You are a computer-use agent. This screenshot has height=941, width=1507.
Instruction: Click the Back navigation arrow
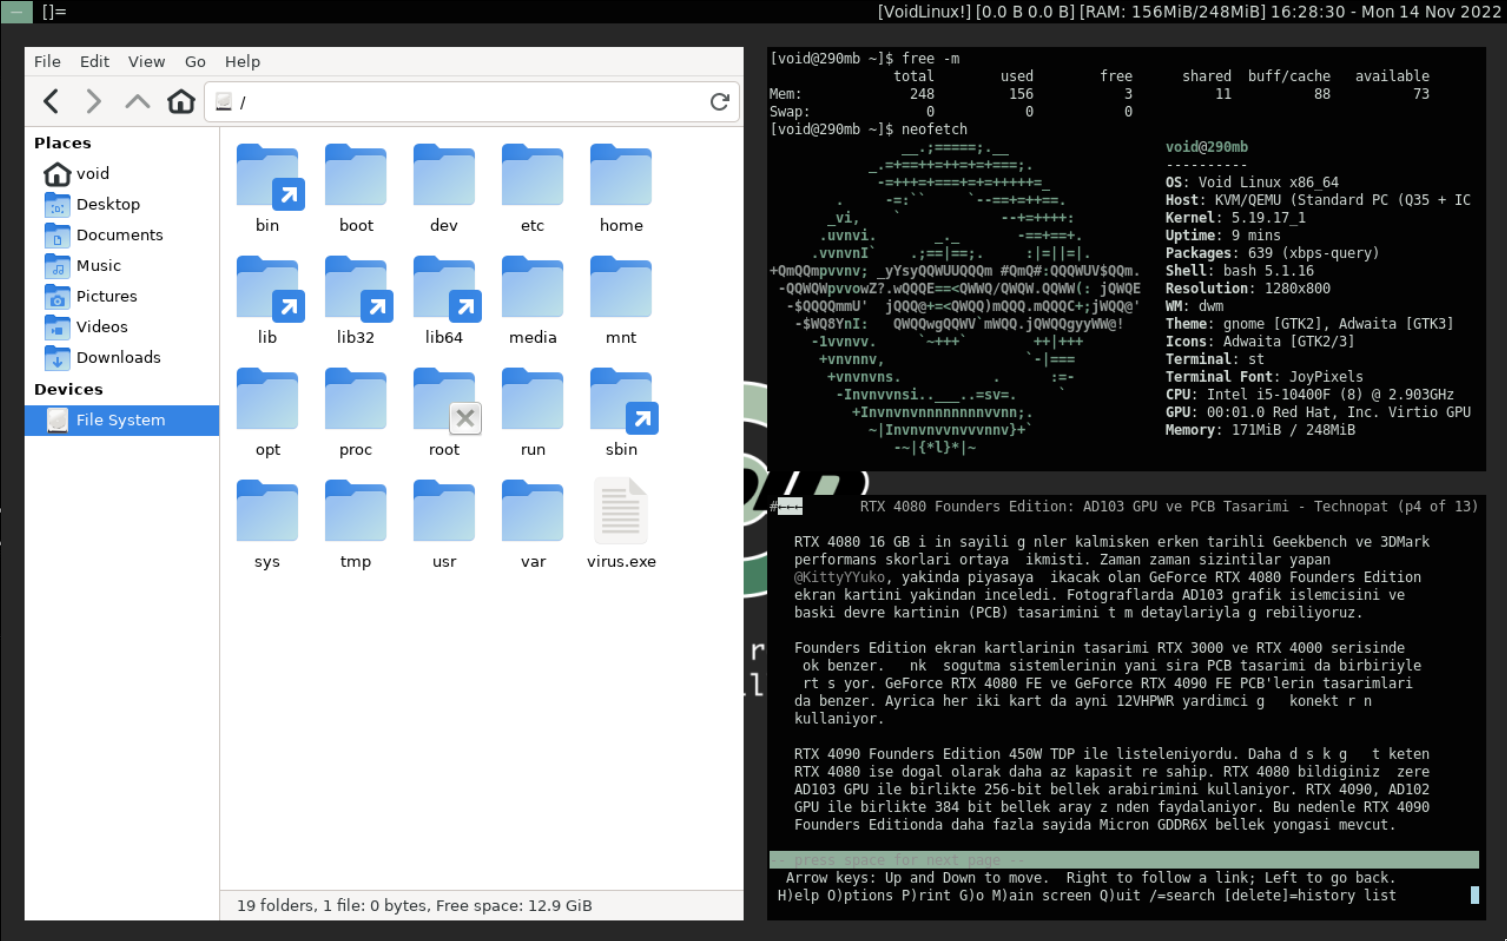tap(52, 102)
